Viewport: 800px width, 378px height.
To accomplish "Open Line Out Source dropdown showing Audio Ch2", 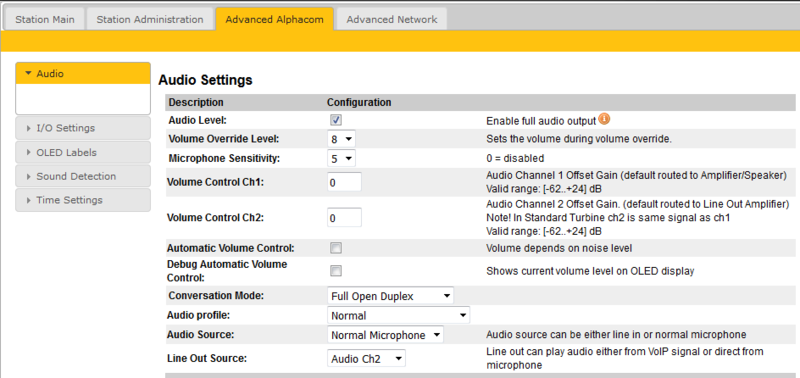I will point(366,359).
